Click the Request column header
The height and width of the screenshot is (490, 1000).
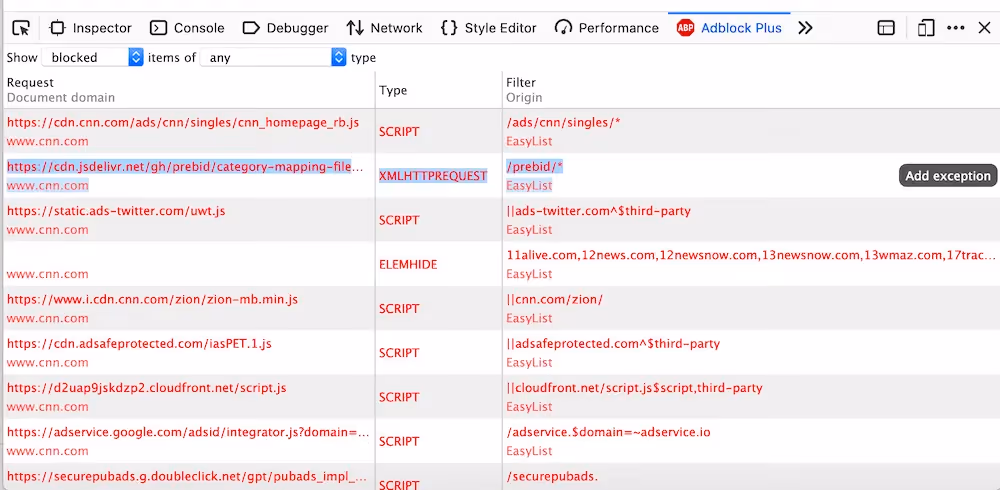click(30, 82)
